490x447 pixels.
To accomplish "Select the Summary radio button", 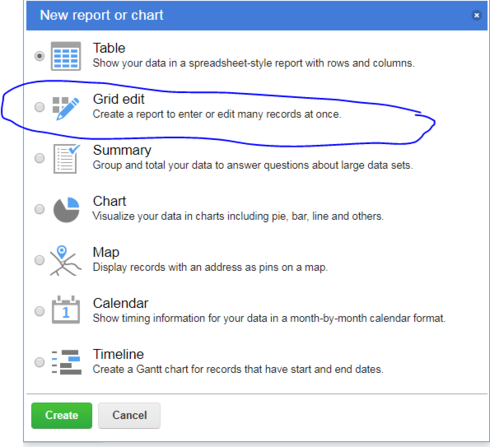I will tap(39, 158).
